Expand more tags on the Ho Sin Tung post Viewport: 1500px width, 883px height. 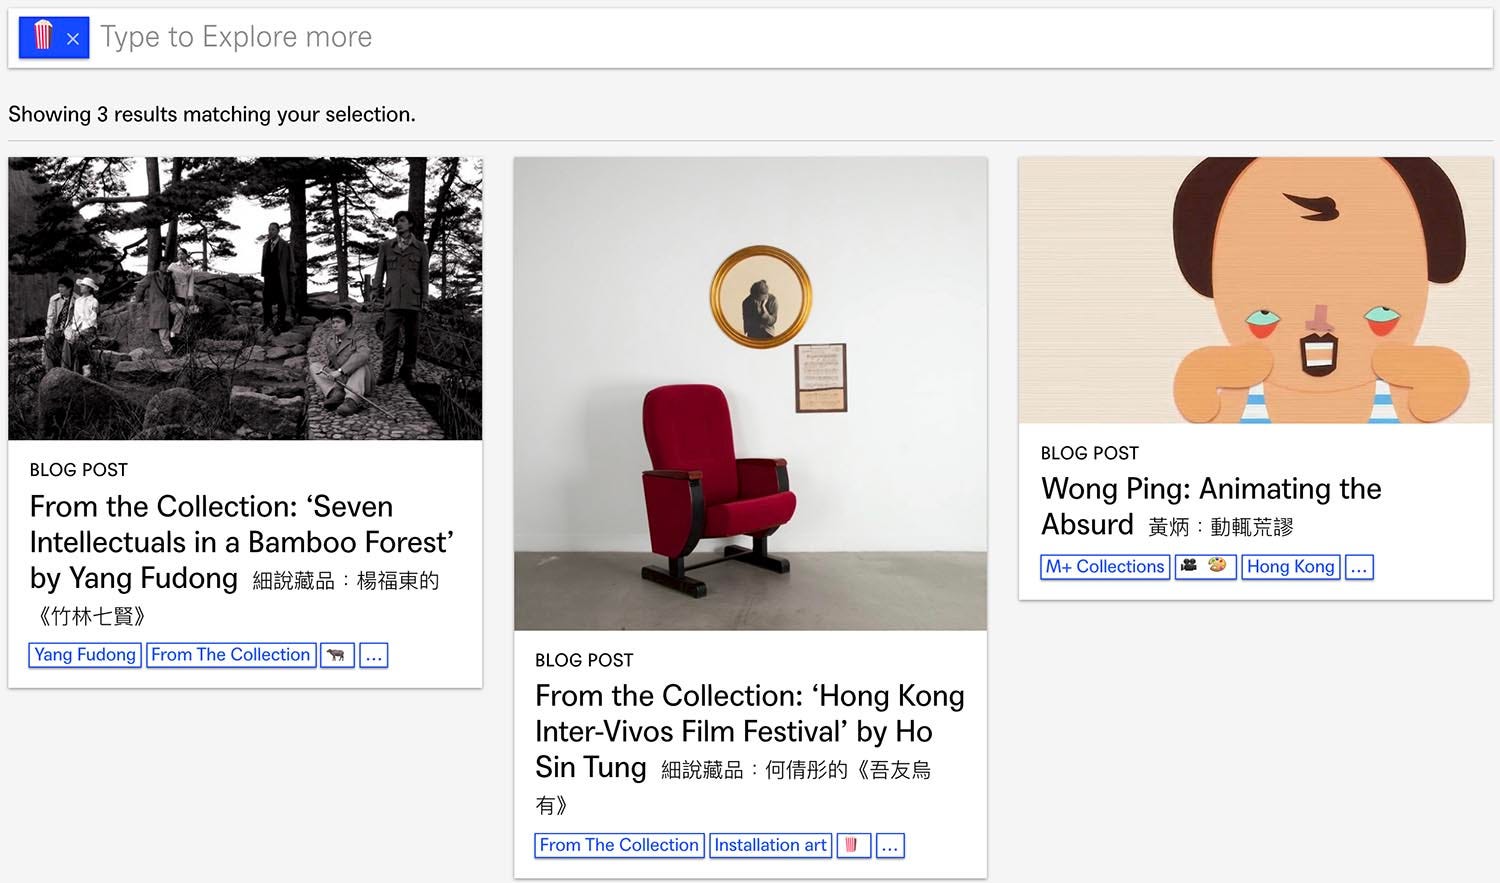point(890,846)
